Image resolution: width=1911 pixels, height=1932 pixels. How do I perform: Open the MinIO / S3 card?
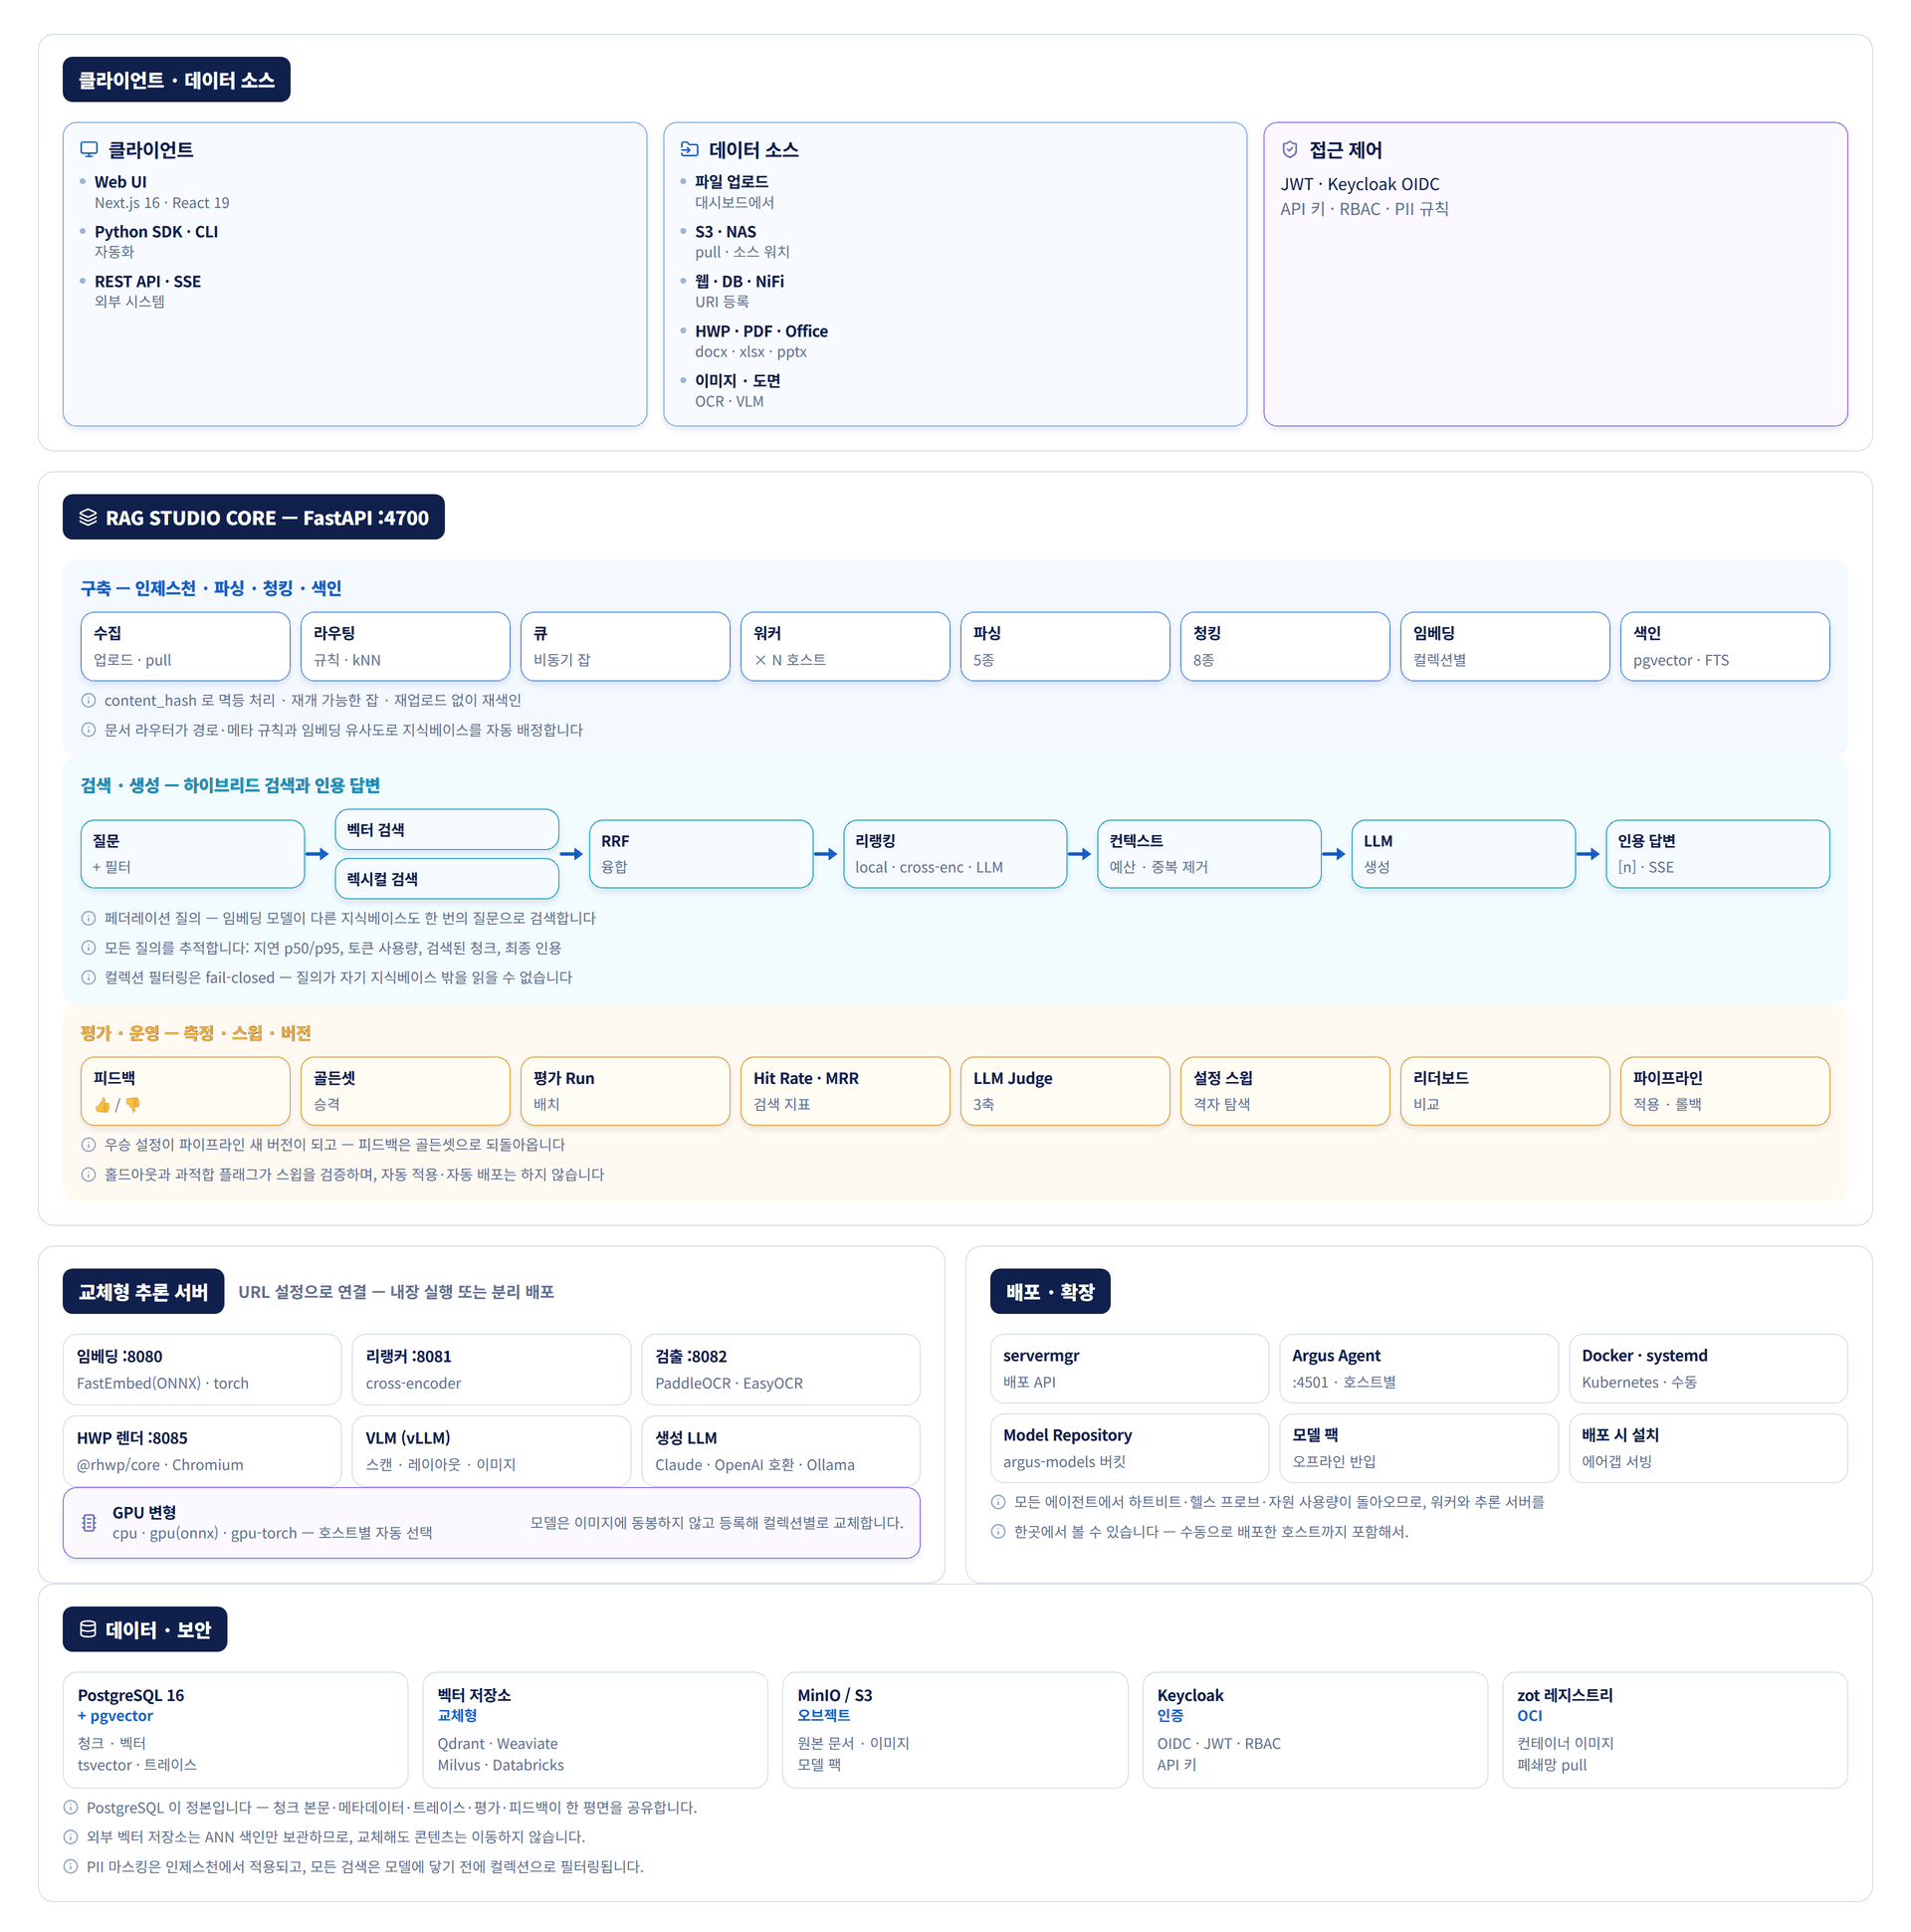click(955, 1730)
